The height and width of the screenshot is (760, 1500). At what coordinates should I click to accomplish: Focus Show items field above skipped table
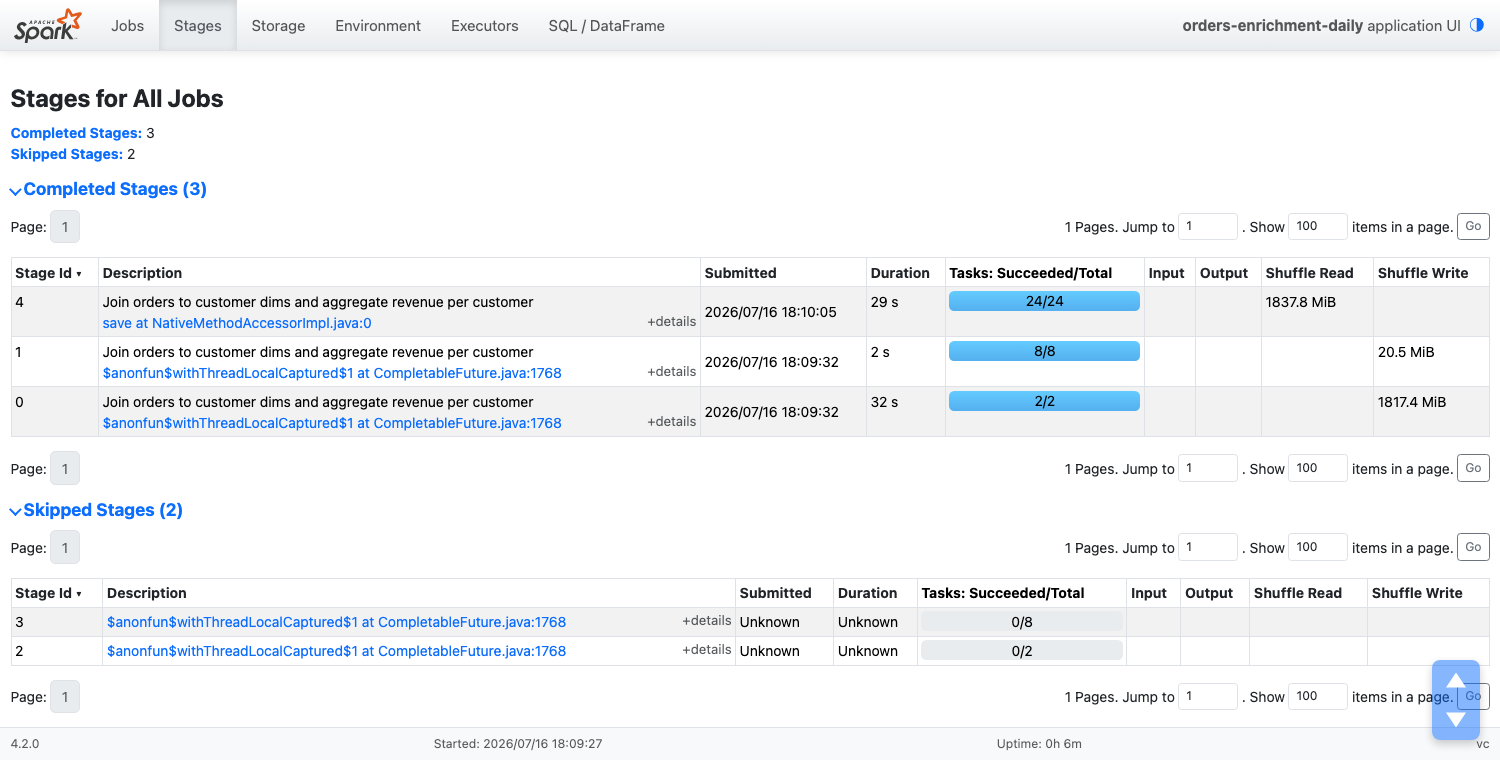point(1318,547)
